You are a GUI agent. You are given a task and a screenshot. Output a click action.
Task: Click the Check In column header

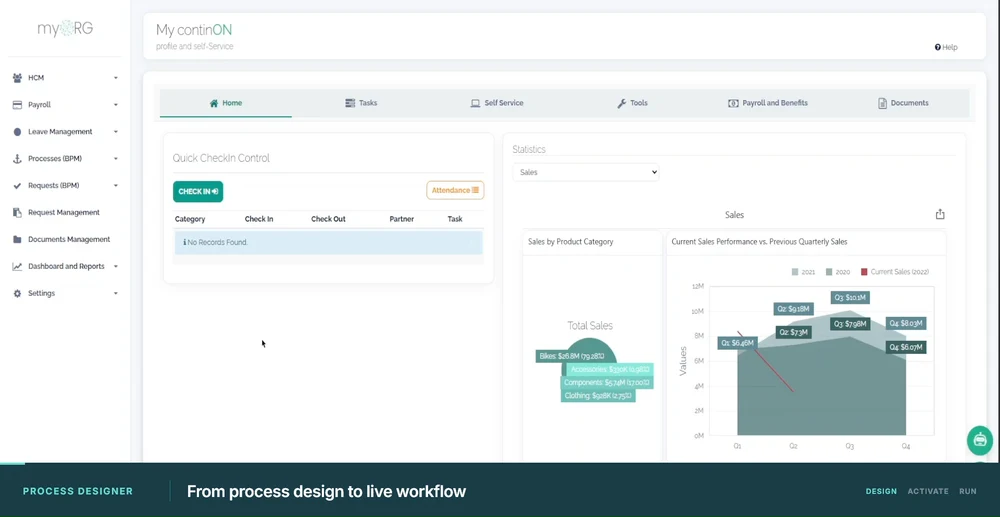tap(259, 219)
